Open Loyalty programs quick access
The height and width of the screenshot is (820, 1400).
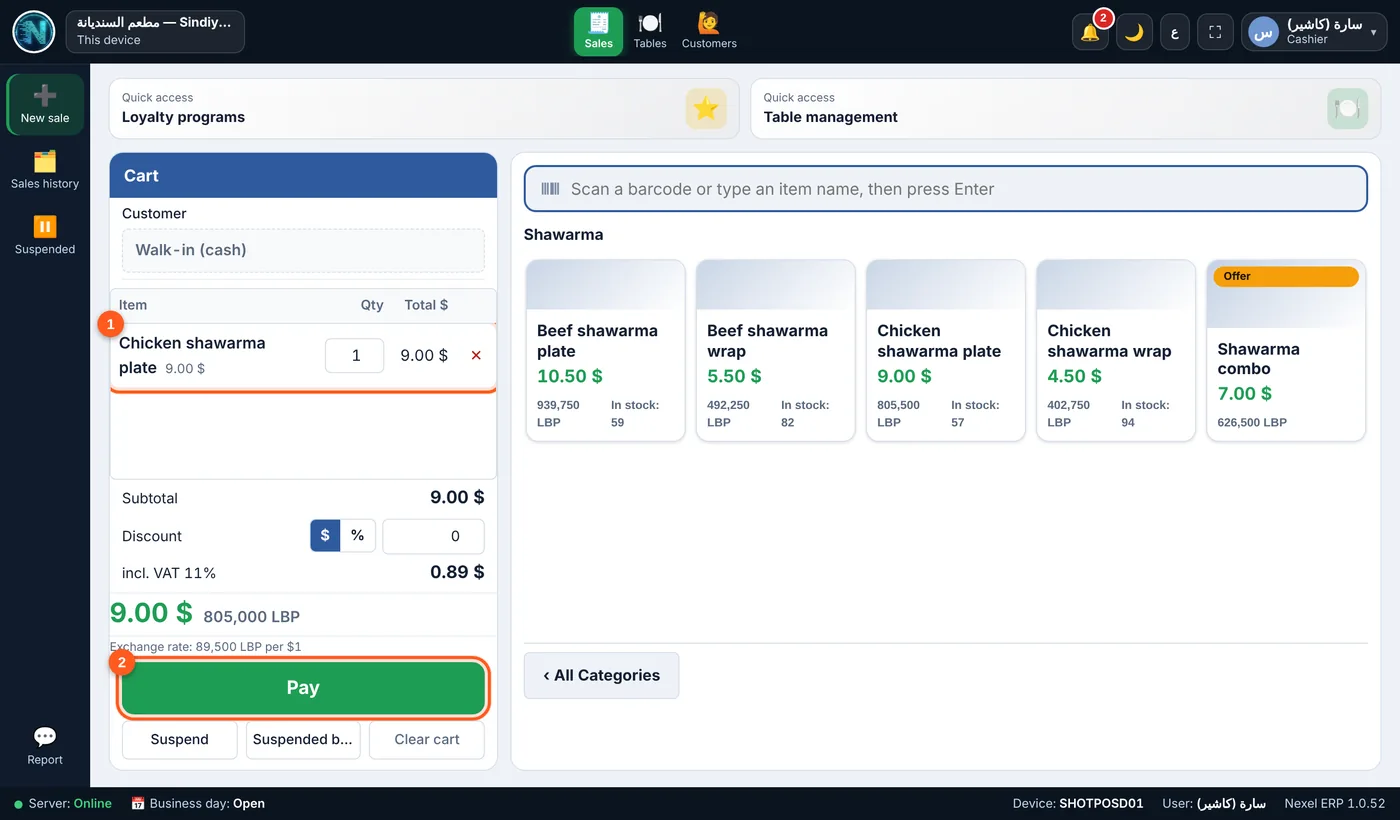point(424,108)
